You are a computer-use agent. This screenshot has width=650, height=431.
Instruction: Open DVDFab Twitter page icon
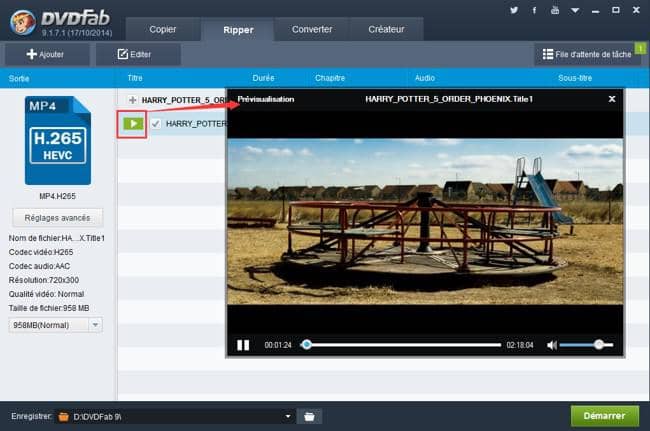[x=514, y=10]
